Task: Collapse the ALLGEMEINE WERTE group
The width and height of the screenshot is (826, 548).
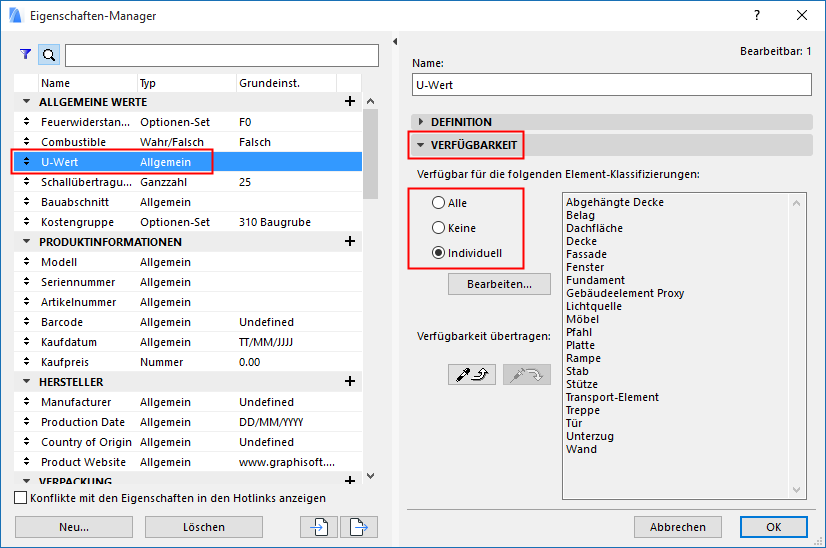Action: pyautogui.click(x=26, y=101)
